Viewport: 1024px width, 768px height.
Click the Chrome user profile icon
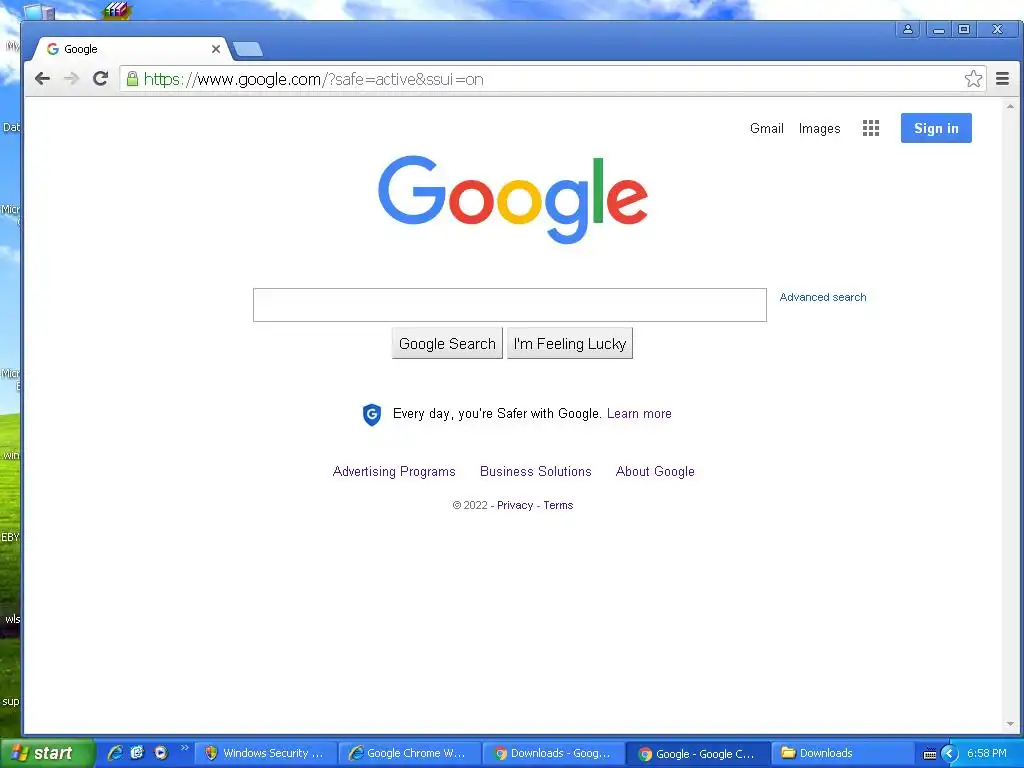[908, 29]
